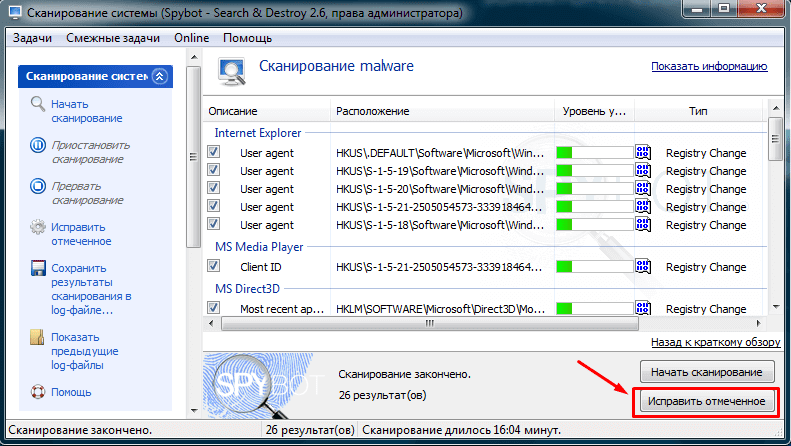The width and height of the screenshot is (791, 446).
Task: Uncheck the User agent entry for HKUS\S-1-5-19
Action: [213, 170]
